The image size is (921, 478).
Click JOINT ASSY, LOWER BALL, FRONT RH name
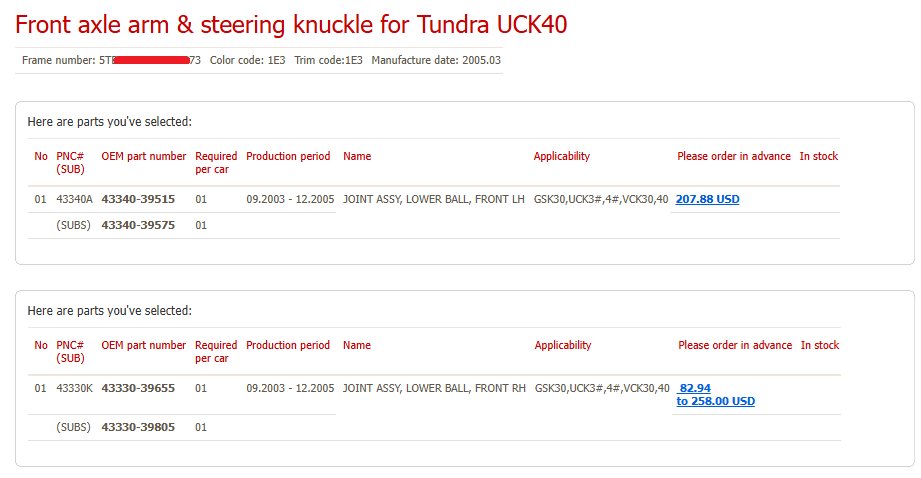[x=434, y=388]
